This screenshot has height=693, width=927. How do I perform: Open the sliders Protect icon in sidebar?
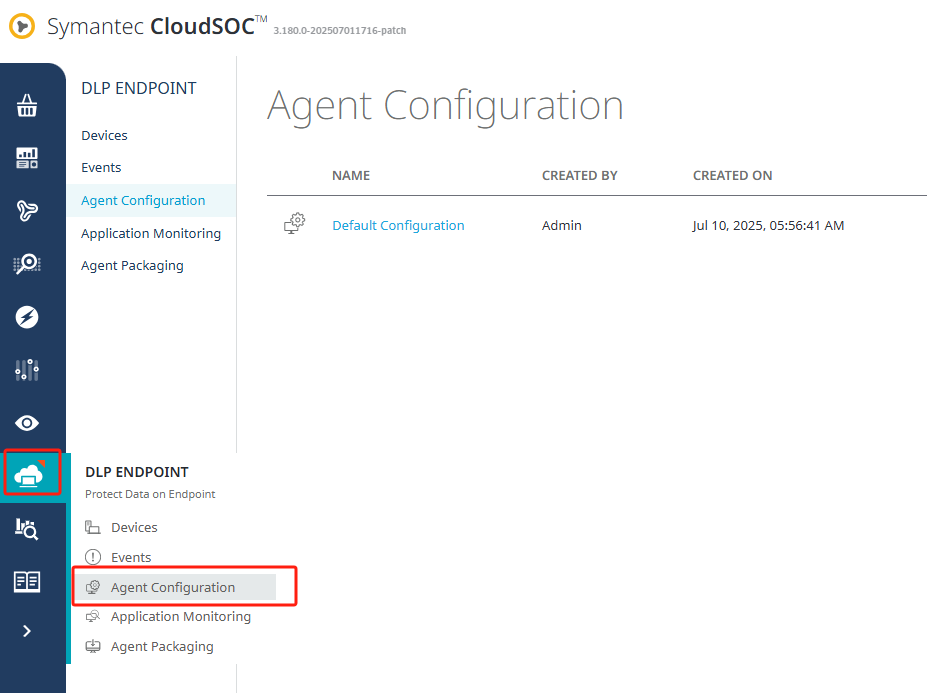(x=27, y=370)
